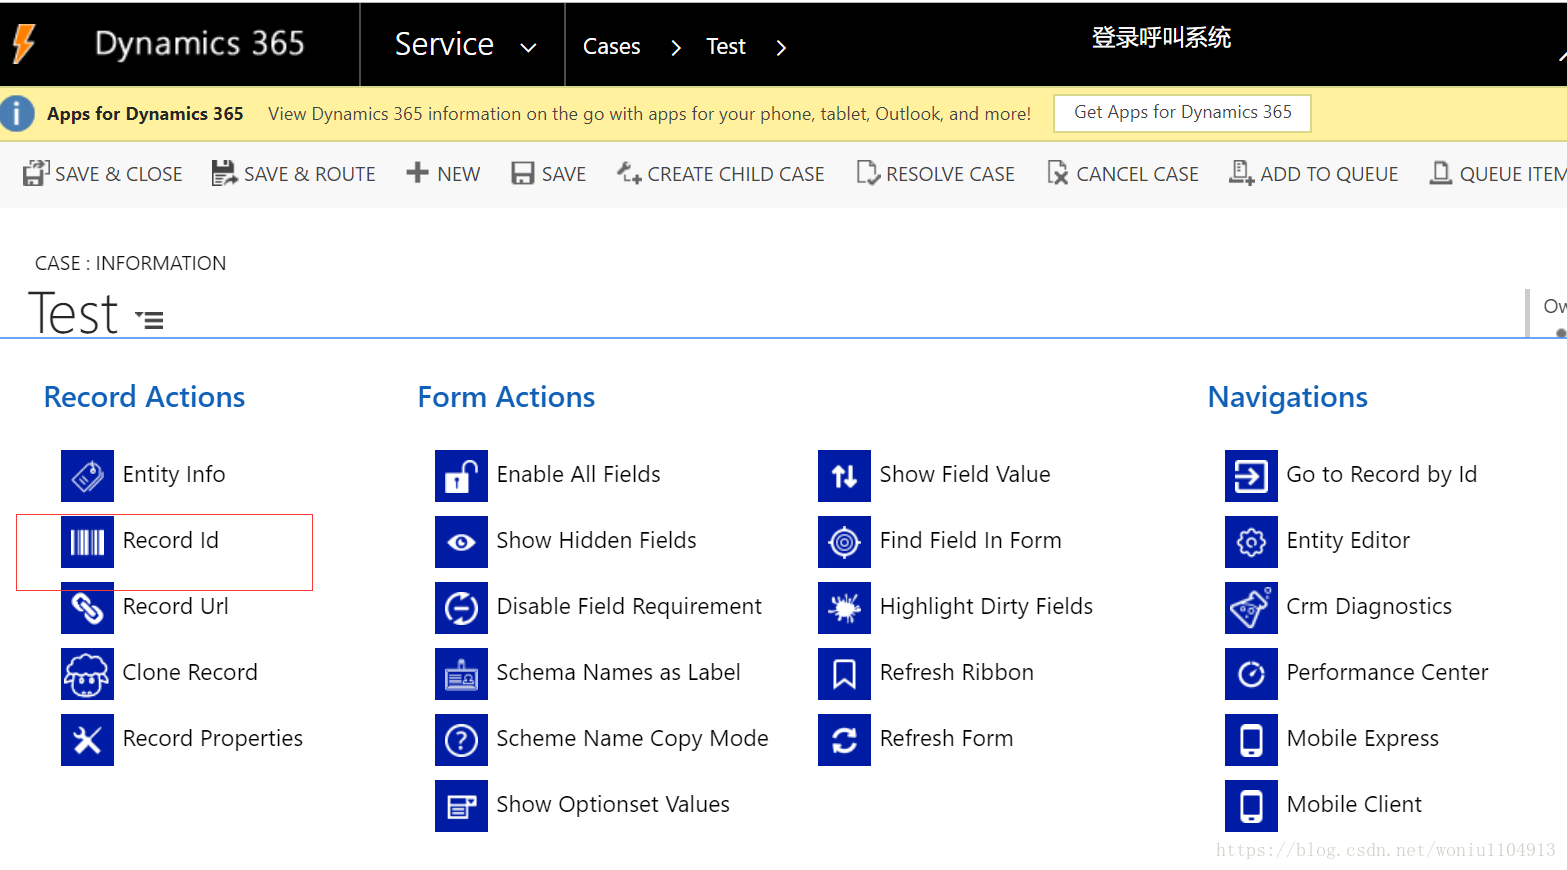
Task: Click Add to Queue command
Action: (x=1314, y=174)
